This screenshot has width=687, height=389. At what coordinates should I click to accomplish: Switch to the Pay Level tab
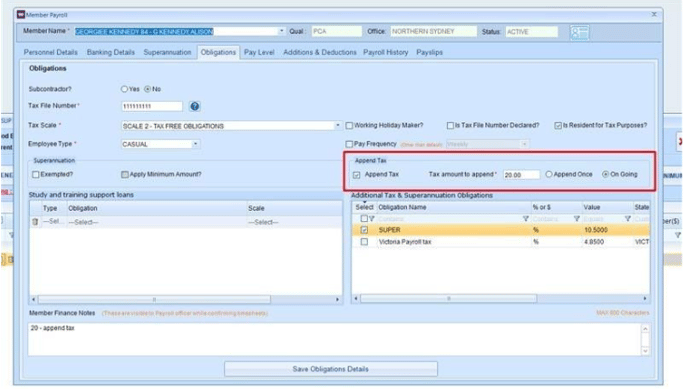point(259,52)
